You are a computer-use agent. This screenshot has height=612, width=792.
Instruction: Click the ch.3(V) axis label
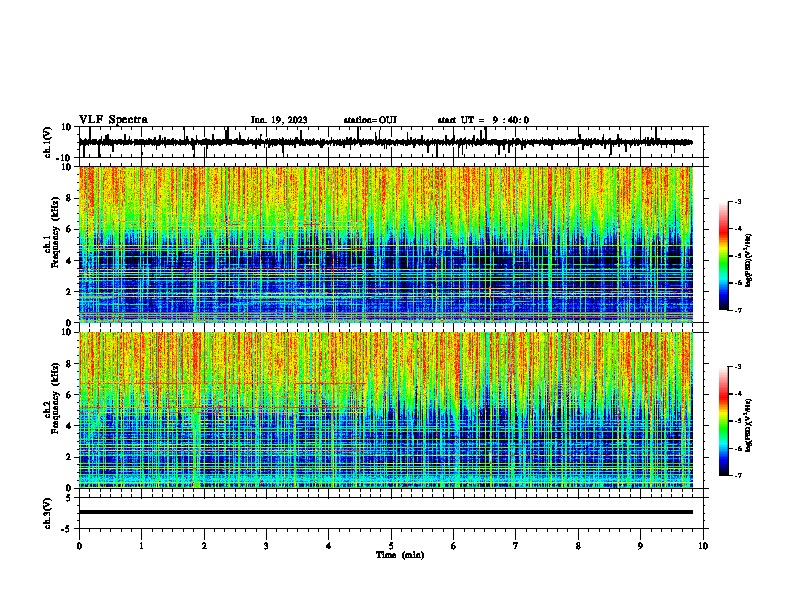point(48,513)
